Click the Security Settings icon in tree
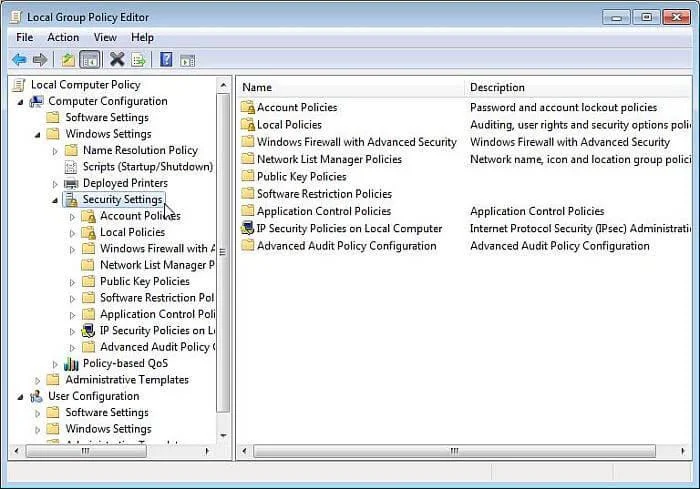The height and width of the screenshot is (489, 700). pos(71,200)
